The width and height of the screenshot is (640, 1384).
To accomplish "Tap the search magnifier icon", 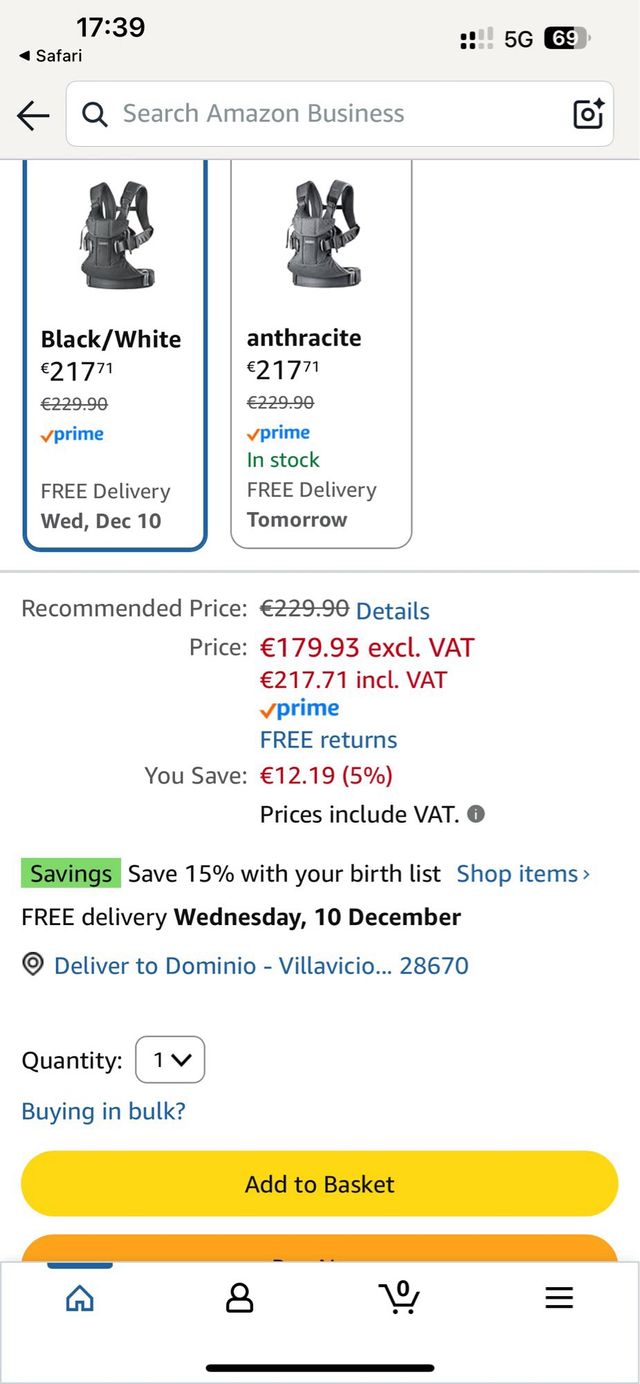I will [95, 114].
